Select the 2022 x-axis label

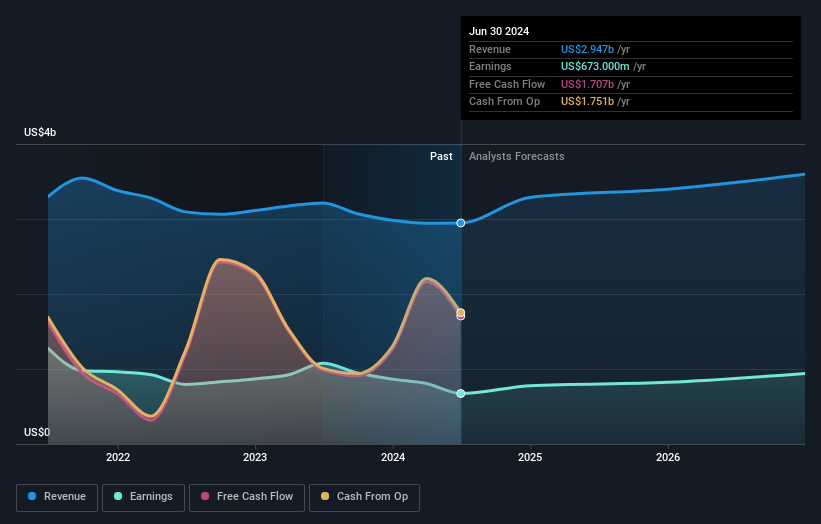pyautogui.click(x=118, y=457)
